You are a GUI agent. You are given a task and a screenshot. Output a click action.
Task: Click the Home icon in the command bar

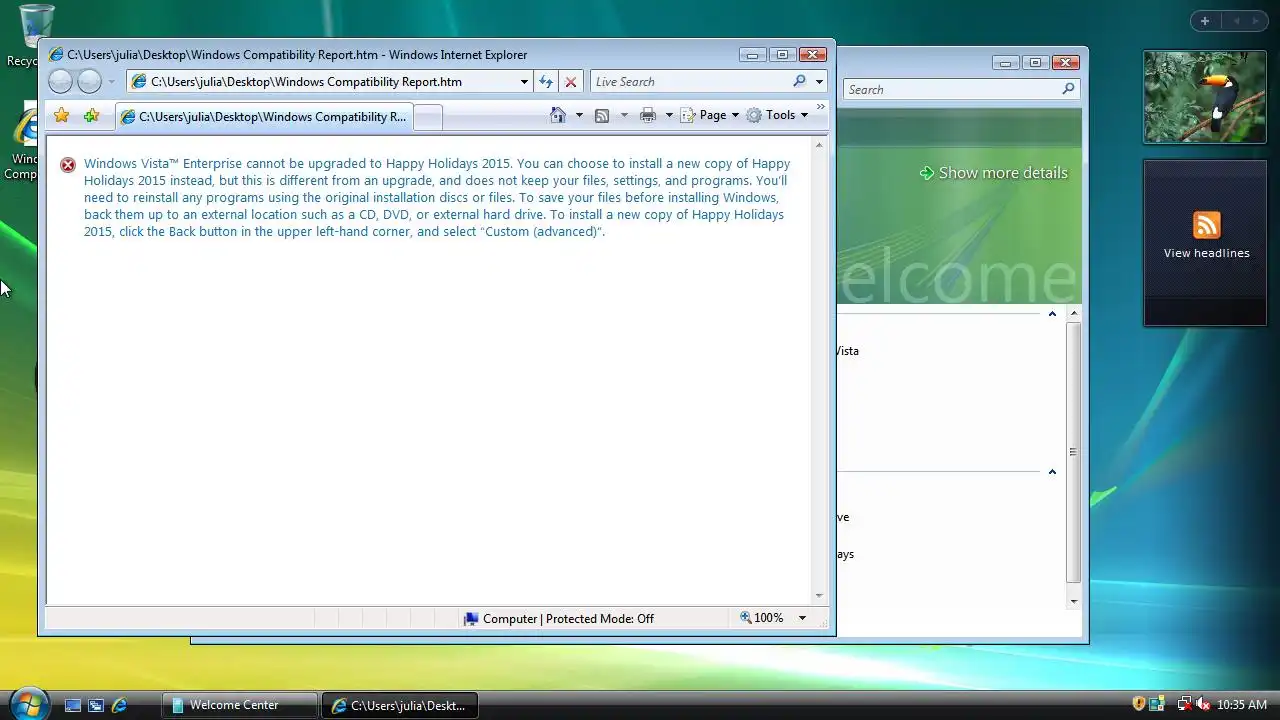tap(558, 115)
